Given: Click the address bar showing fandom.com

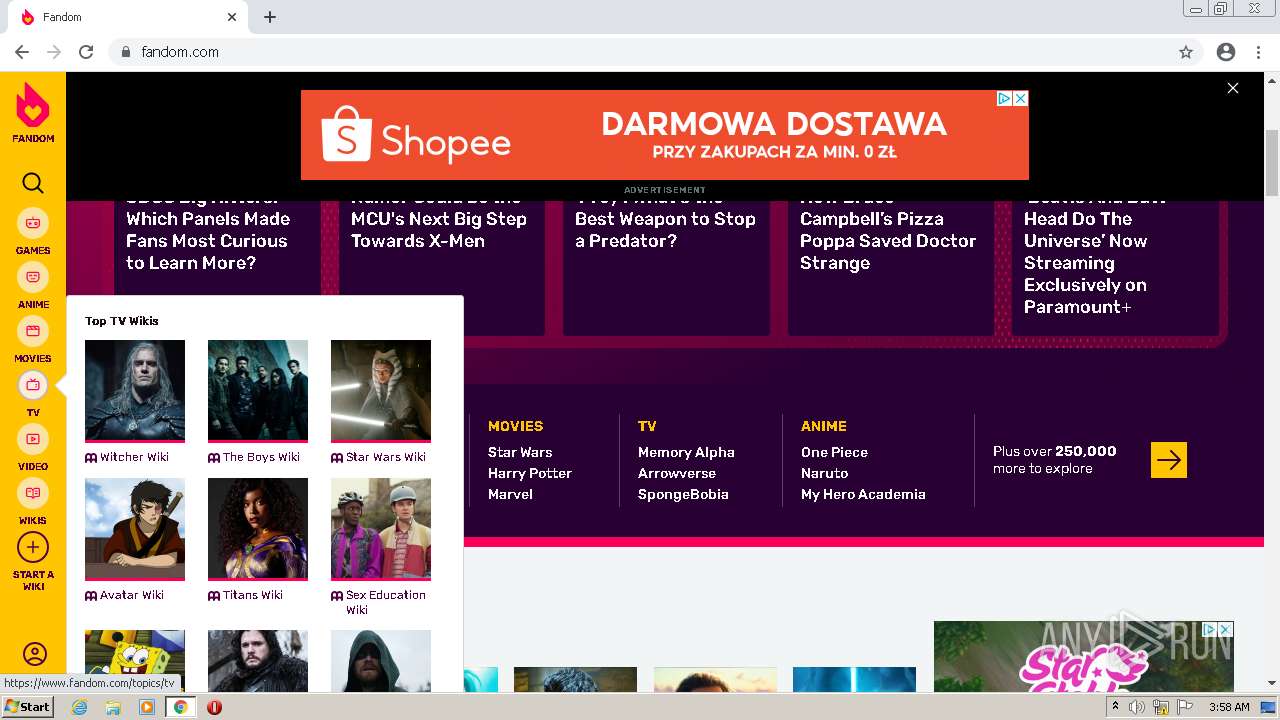Looking at the screenshot, I should coord(640,52).
